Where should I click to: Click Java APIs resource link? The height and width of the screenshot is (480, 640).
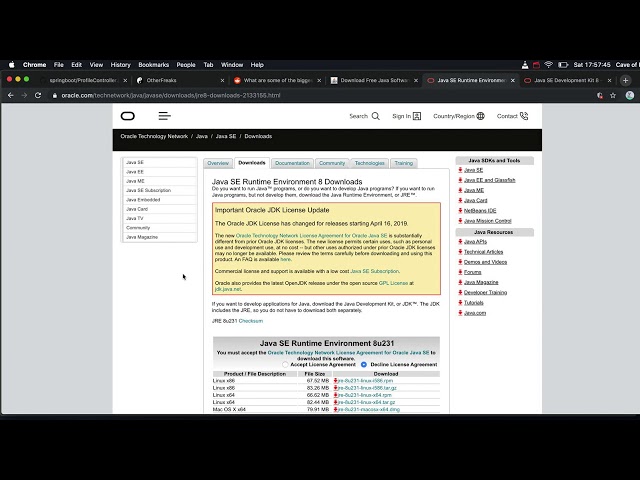(475, 242)
